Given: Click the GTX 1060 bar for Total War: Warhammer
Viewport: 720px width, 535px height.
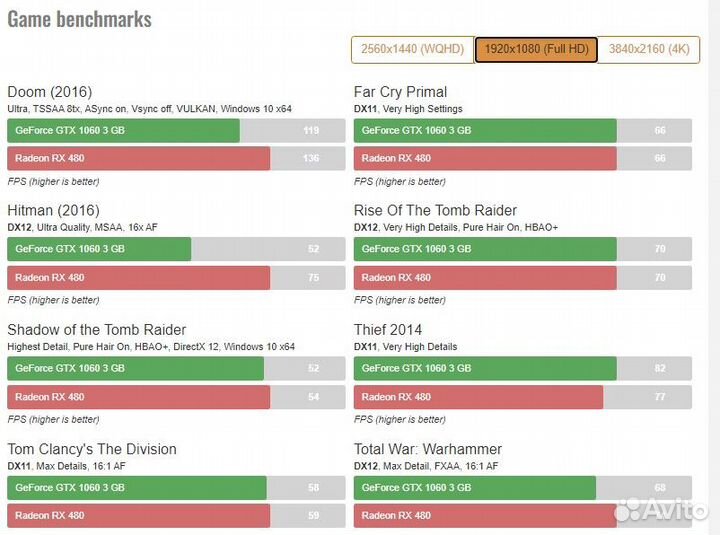Looking at the screenshot, I should [474, 487].
